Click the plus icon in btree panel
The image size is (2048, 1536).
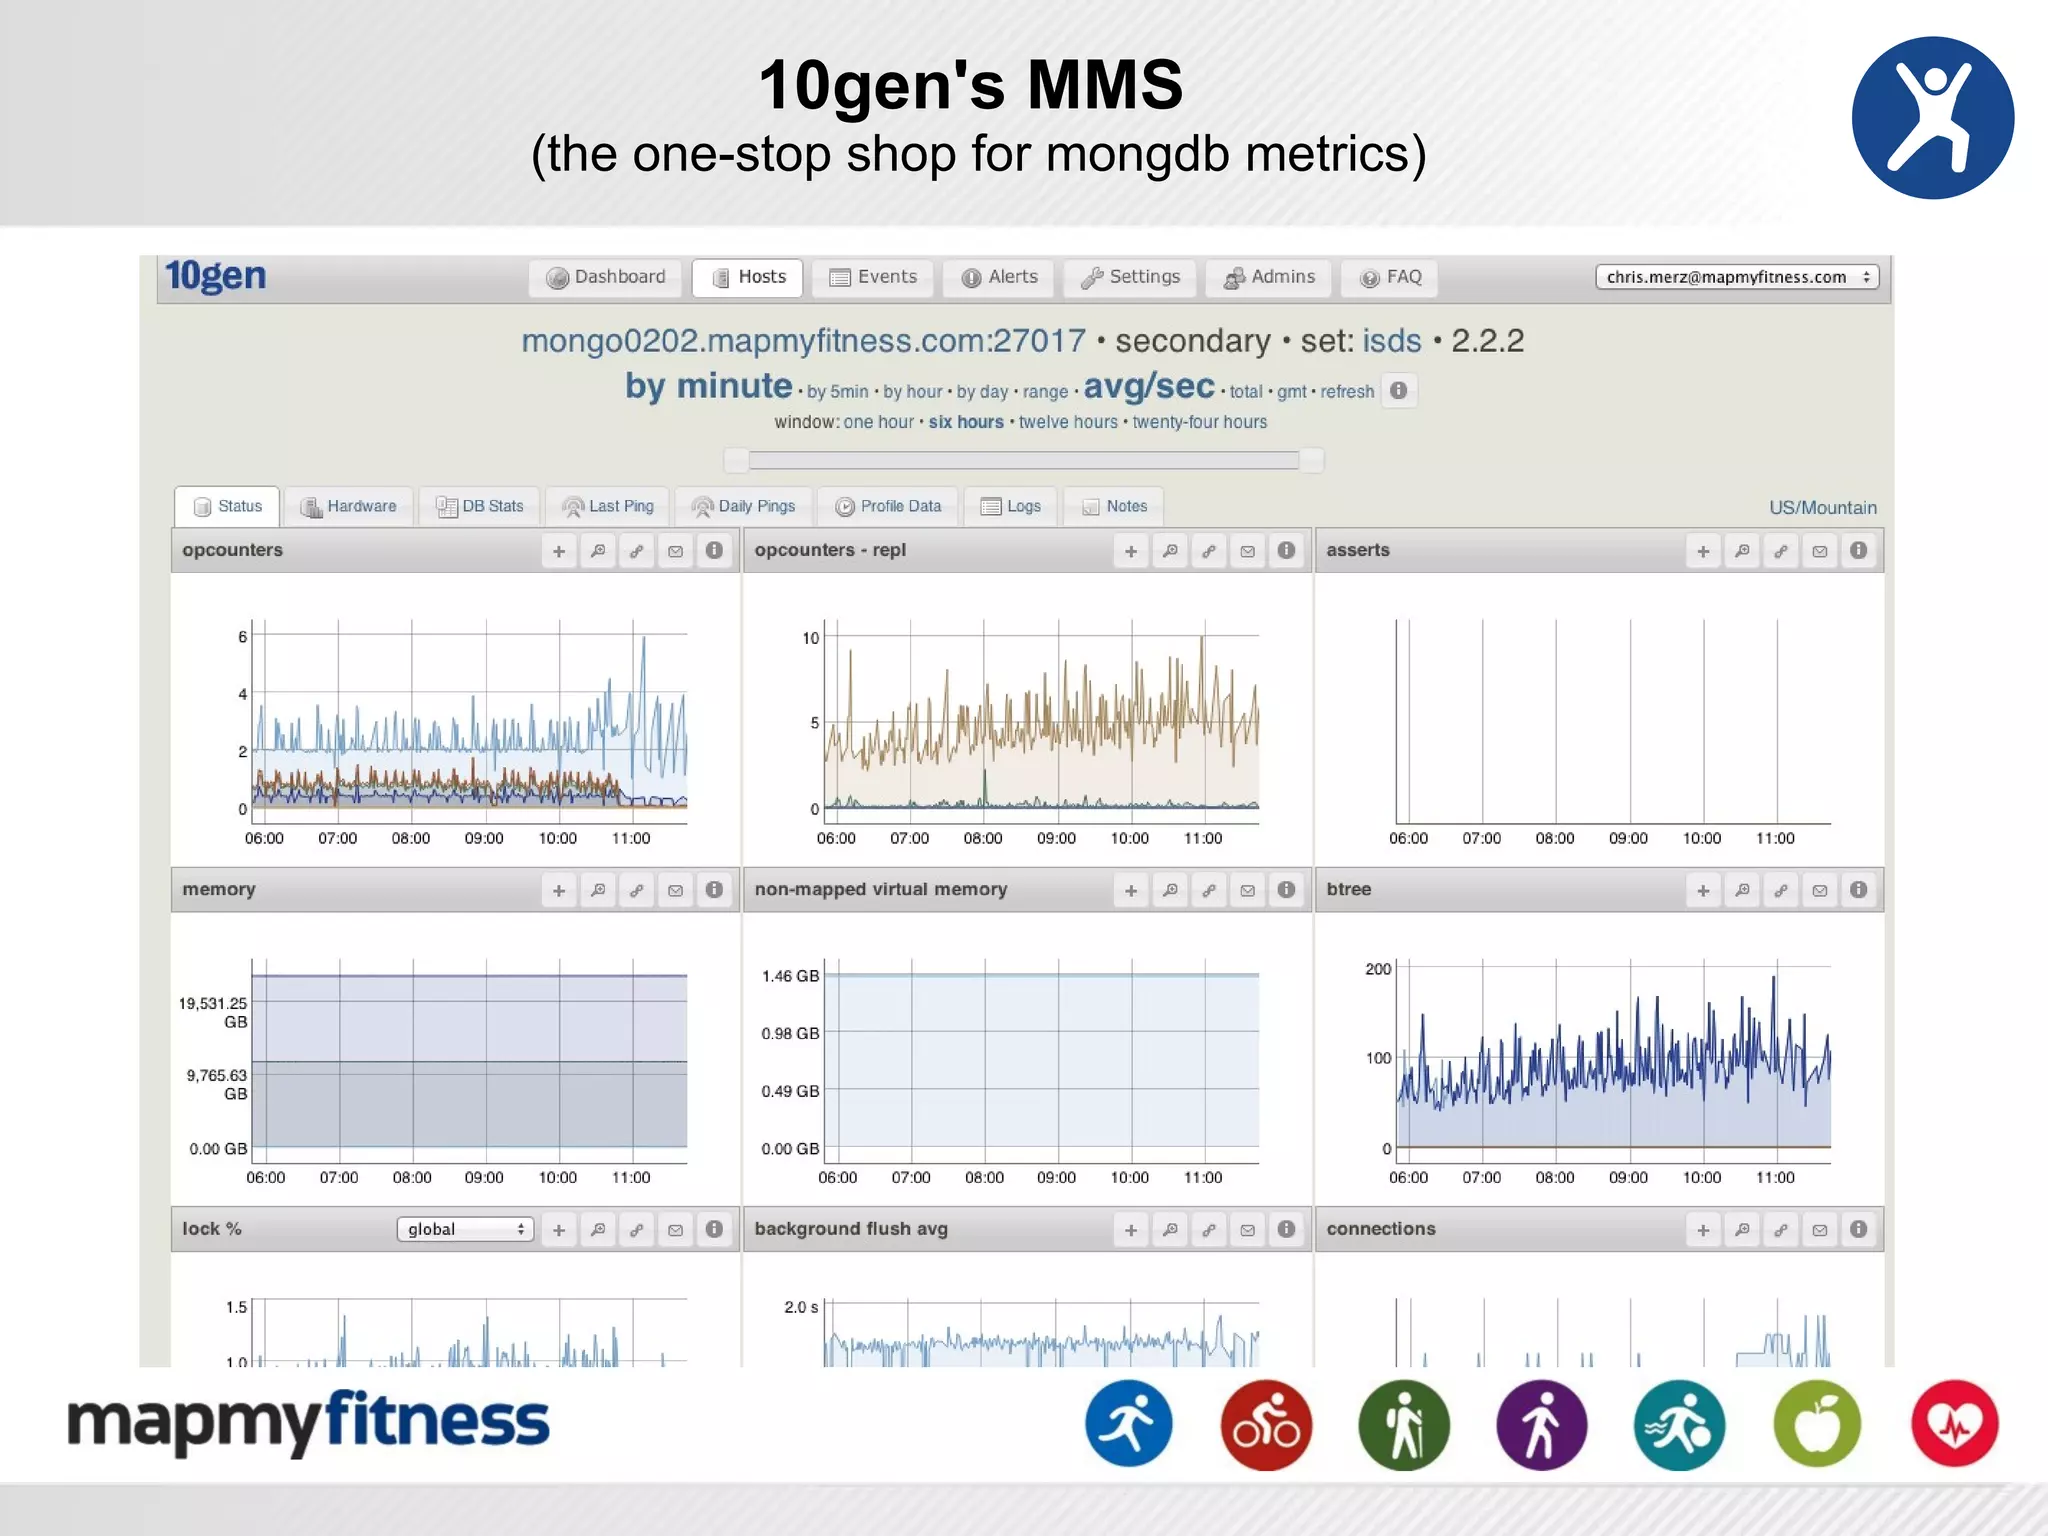(1703, 890)
